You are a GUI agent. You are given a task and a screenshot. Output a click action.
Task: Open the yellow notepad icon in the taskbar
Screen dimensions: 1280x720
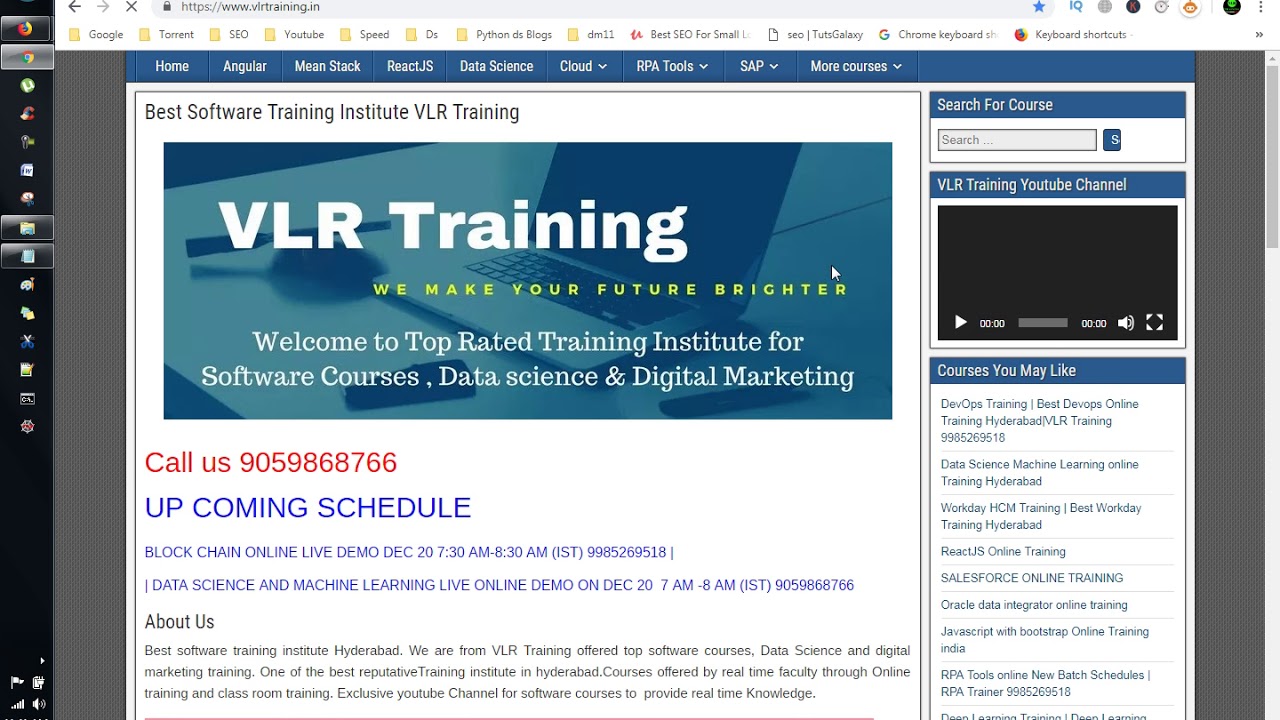(x=27, y=370)
